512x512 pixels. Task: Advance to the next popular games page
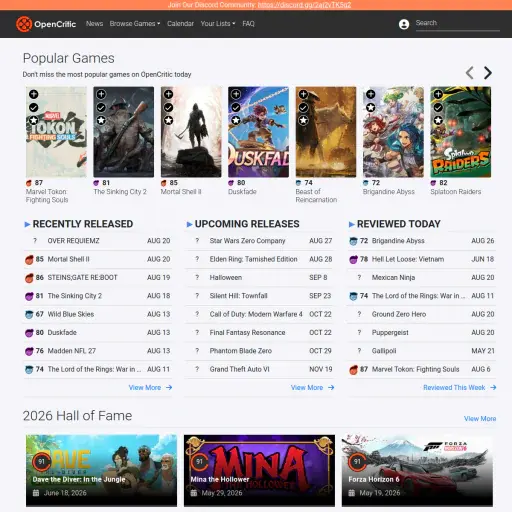point(488,73)
